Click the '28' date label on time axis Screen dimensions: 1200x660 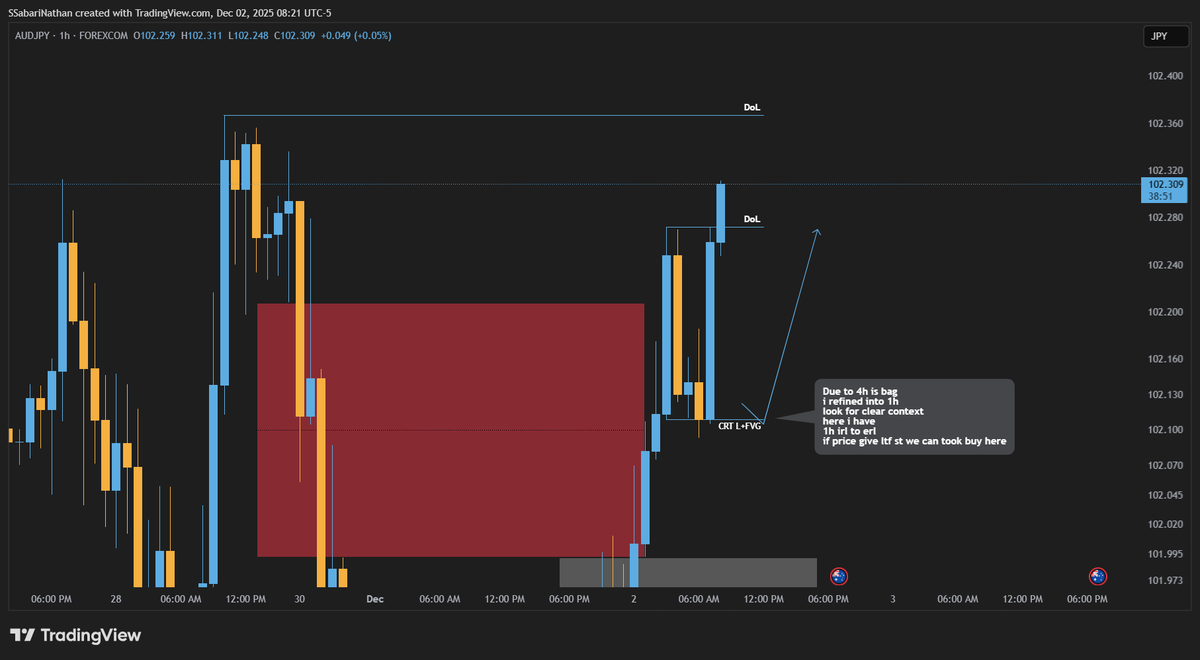coord(116,599)
